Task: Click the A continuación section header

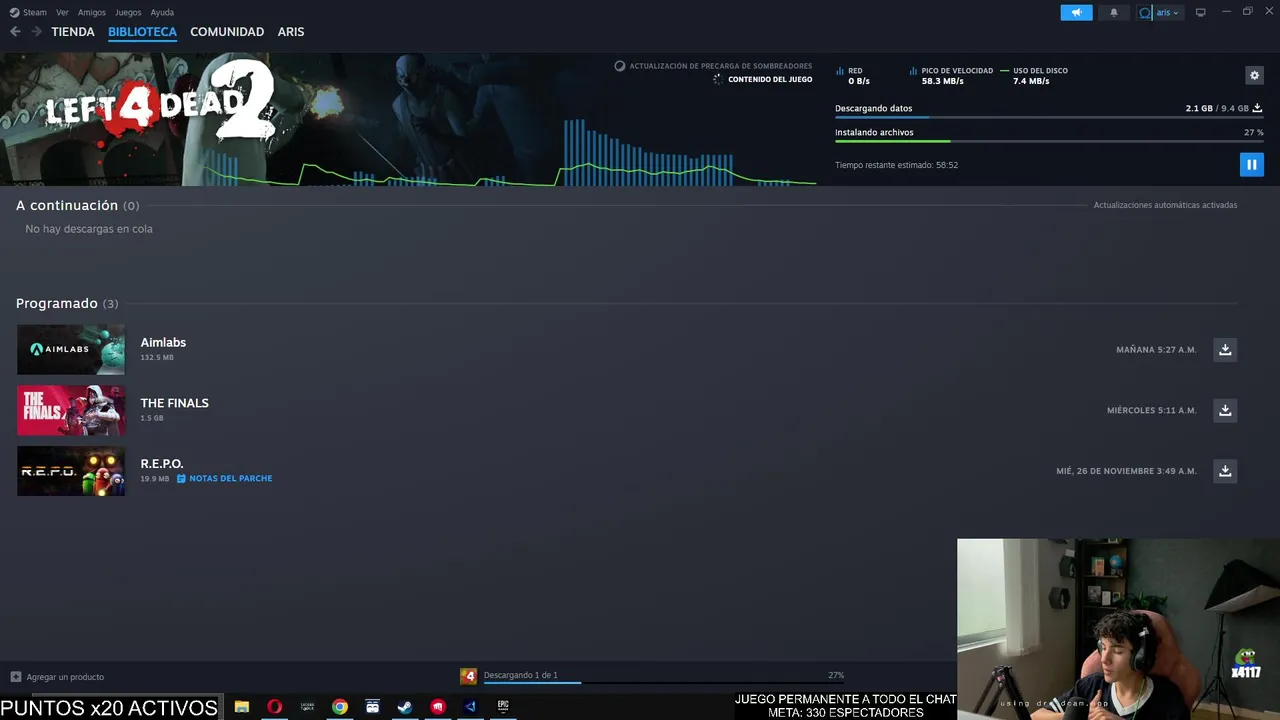Action: [77, 205]
